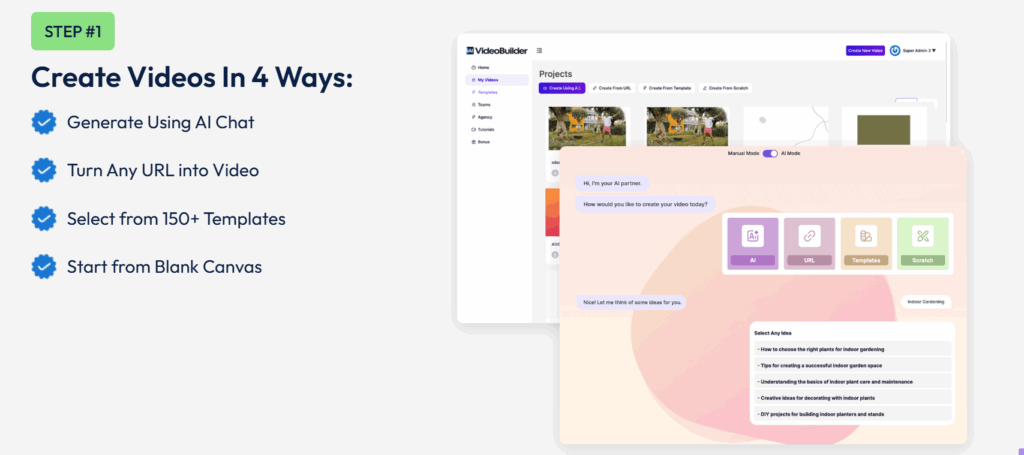Click the VideoBuilder logo
Viewport: 1024px width, 455px height.
pyautogui.click(x=496, y=50)
